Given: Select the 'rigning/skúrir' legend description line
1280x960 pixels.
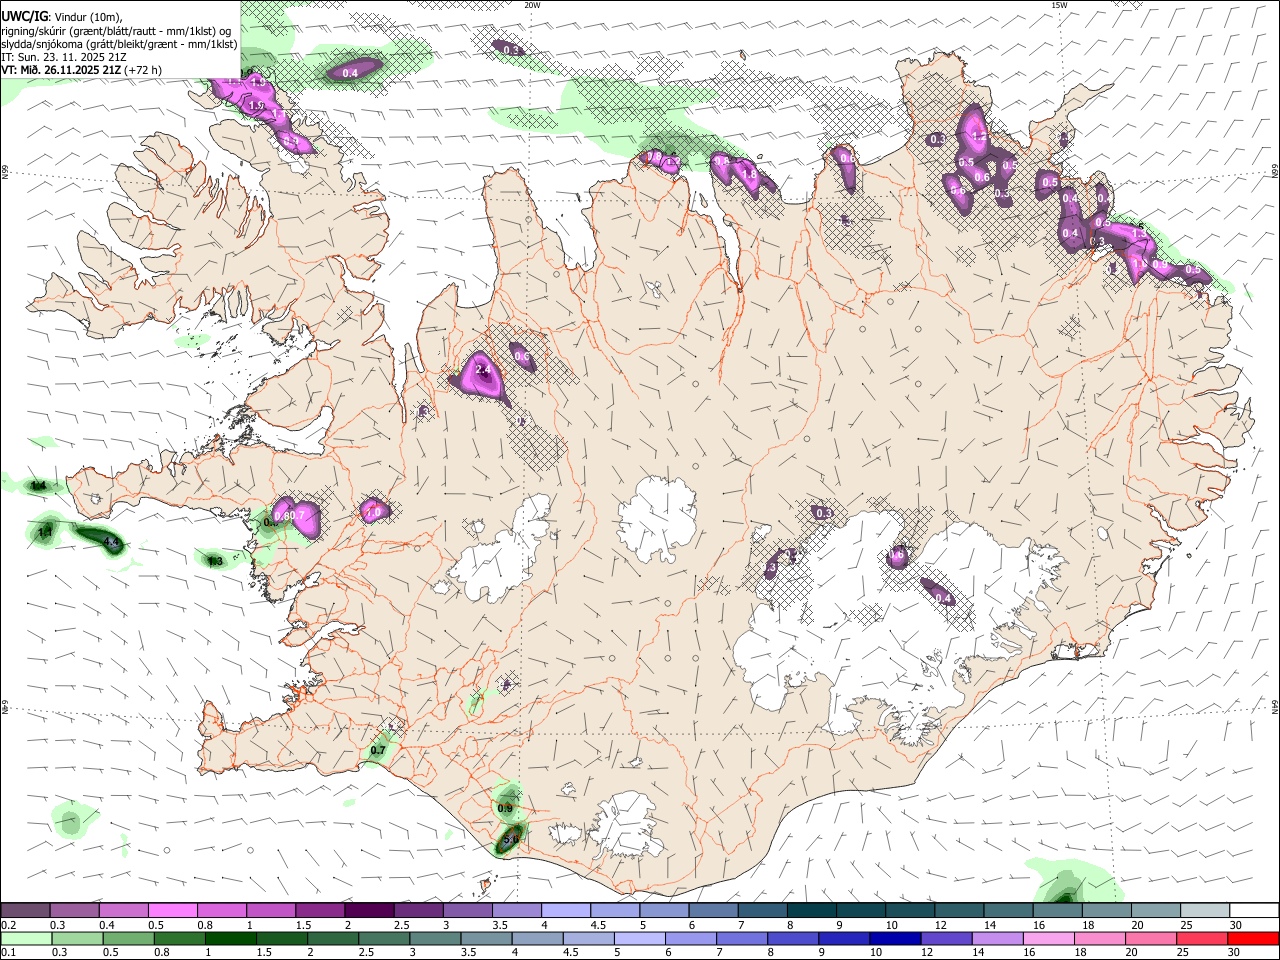Looking at the screenshot, I should pyautogui.click(x=116, y=31).
